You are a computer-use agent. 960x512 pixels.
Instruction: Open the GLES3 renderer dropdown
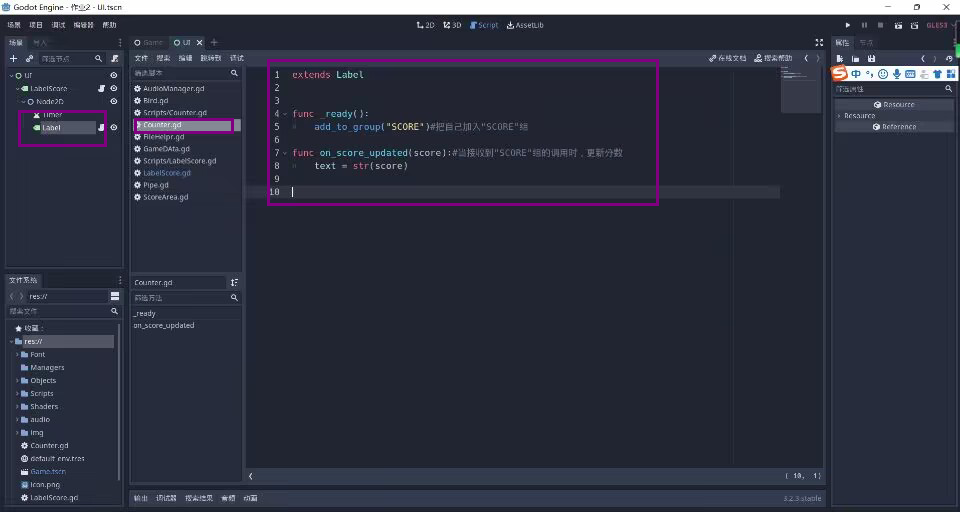[x=937, y=25]
